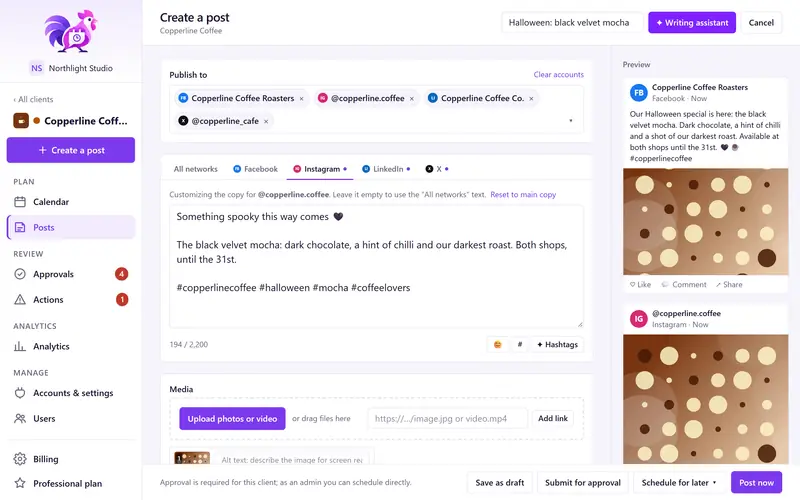Click the Facebook preview image

705,221
